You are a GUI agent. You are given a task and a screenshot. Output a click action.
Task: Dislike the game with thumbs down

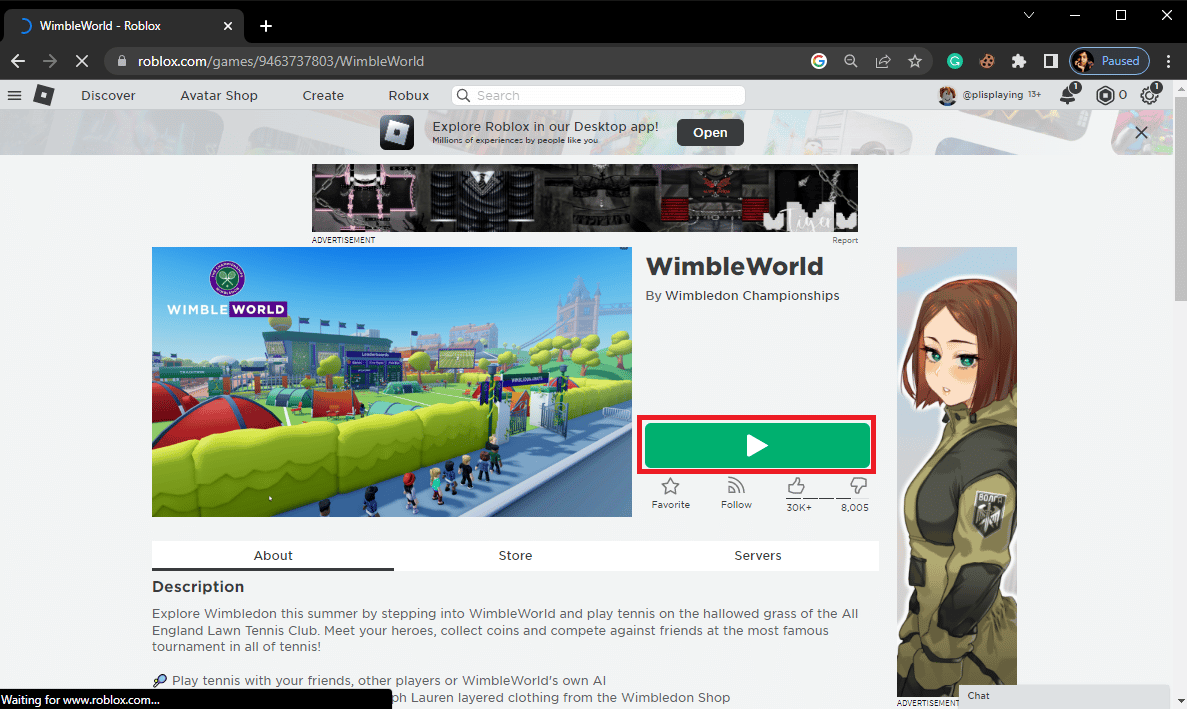pos(857,486)
